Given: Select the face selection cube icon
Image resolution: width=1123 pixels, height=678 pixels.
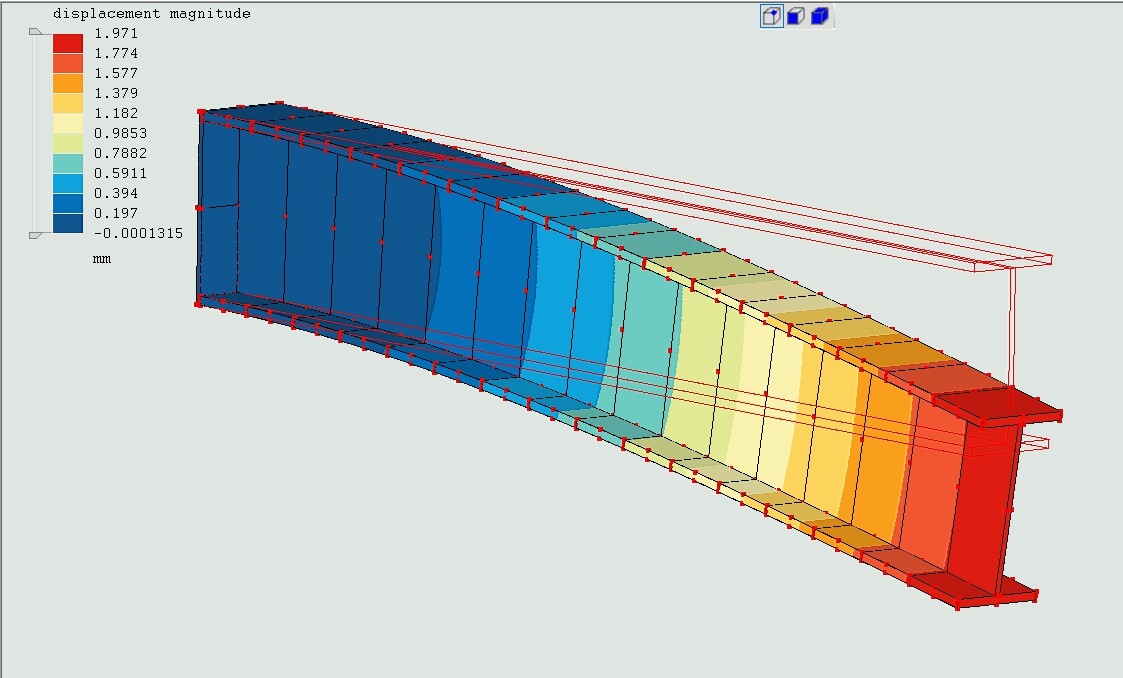Looking at the screenshot, I should point(796,16).
